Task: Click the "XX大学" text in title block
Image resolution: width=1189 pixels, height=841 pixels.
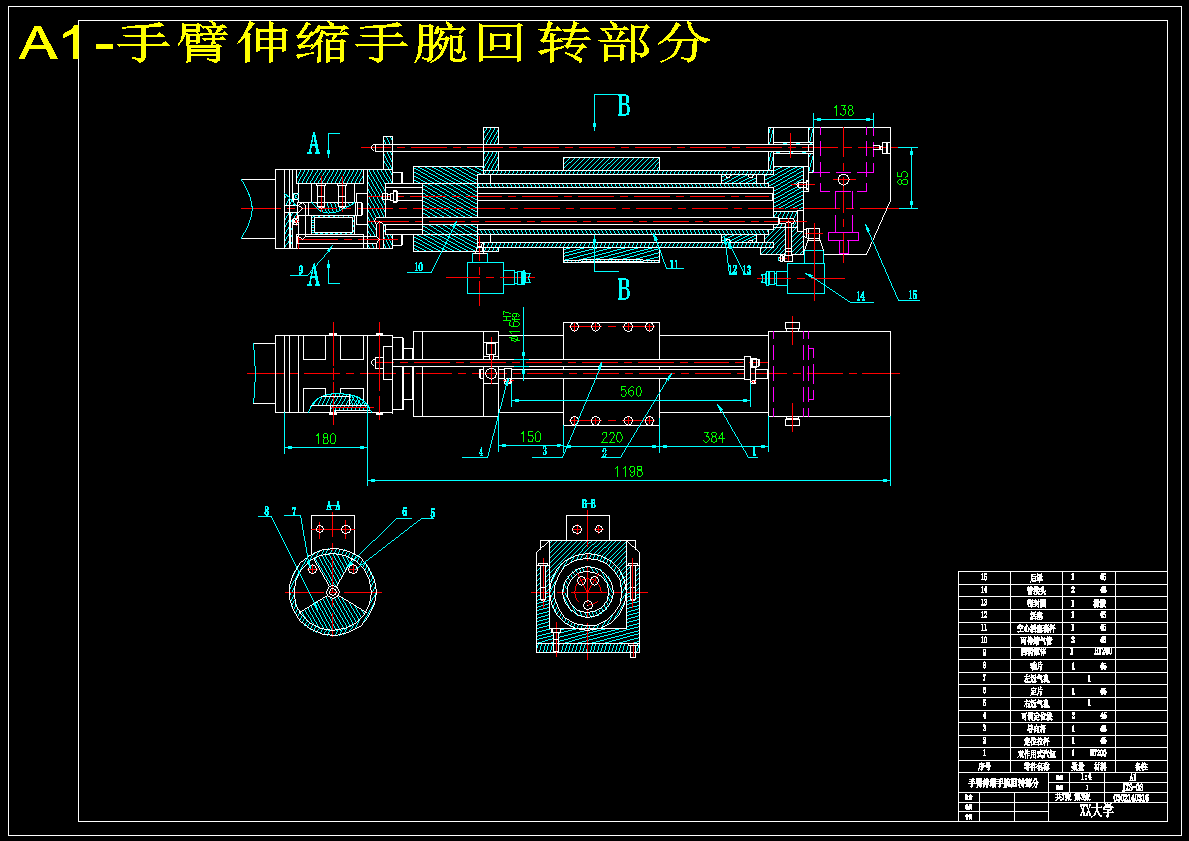Action: tap(1097, 811)
